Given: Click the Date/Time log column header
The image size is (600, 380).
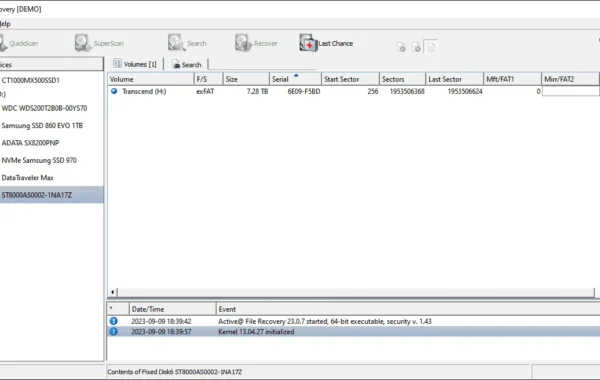Looking at the screenshot, I should coord(172,309).
